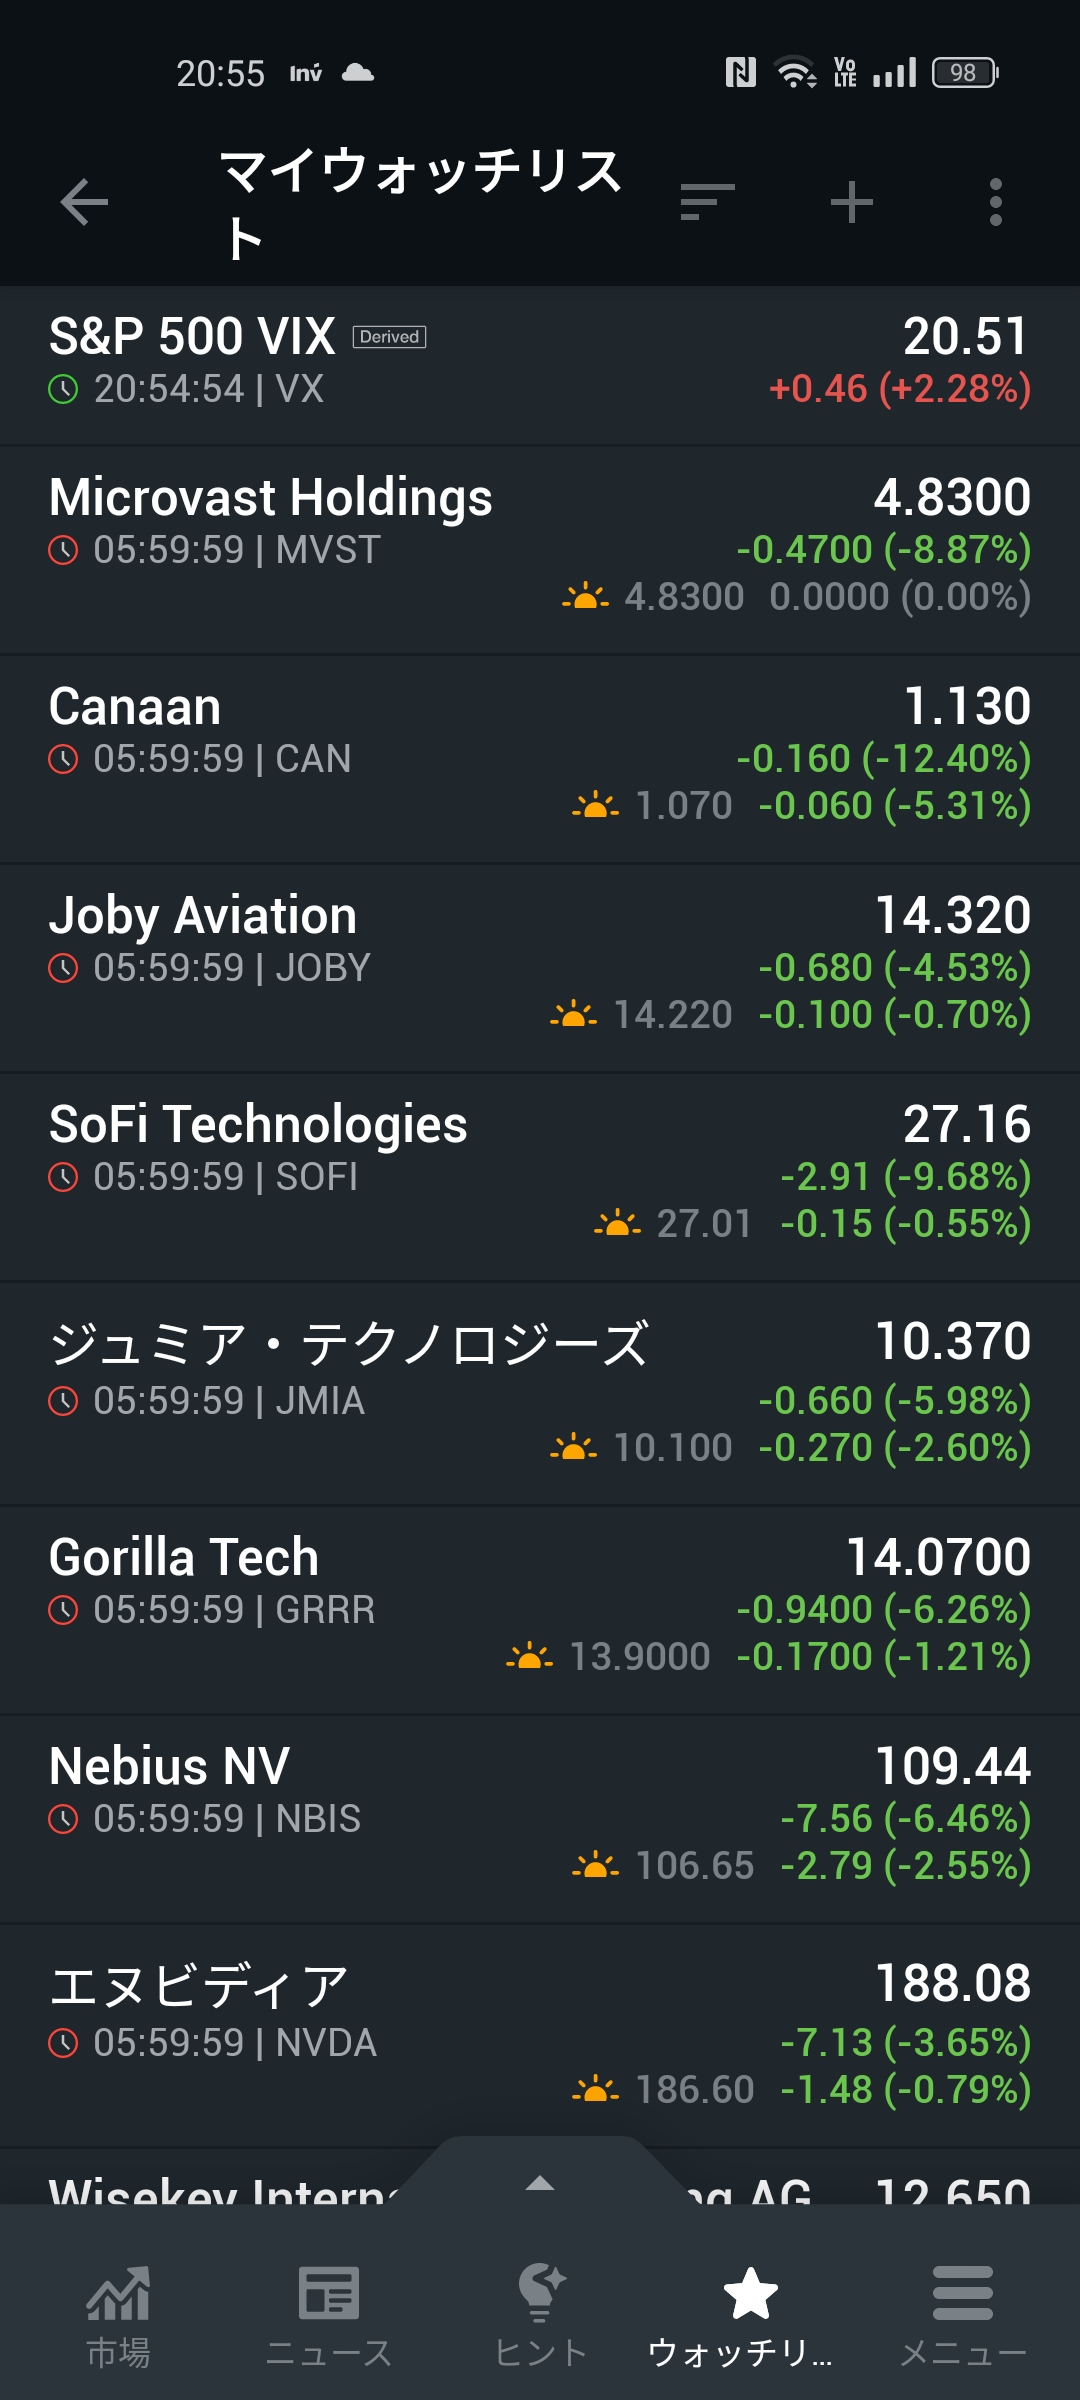Open the watchlist sort options icon
The image size is (1080, 2400).
coord(707,202)
